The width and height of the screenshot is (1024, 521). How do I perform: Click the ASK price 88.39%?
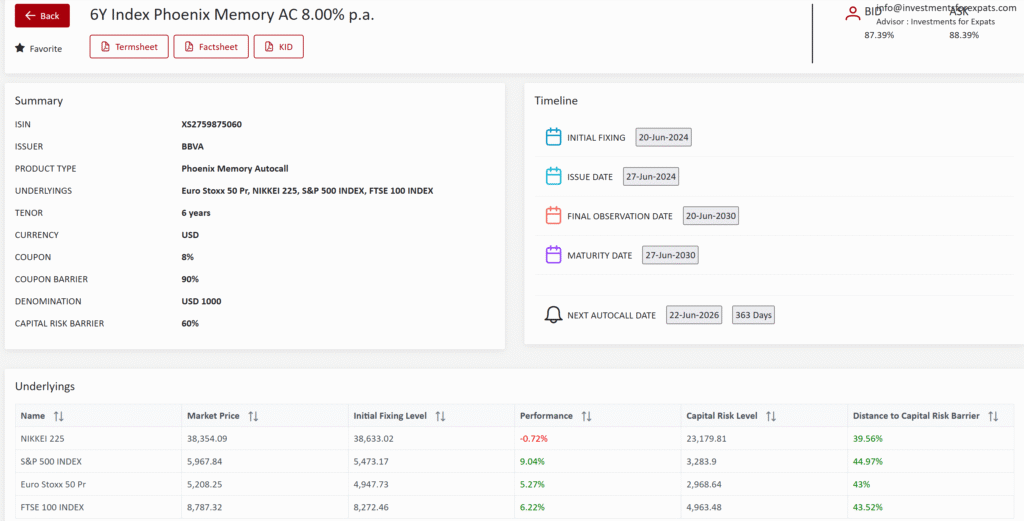(x=964, y=35)
